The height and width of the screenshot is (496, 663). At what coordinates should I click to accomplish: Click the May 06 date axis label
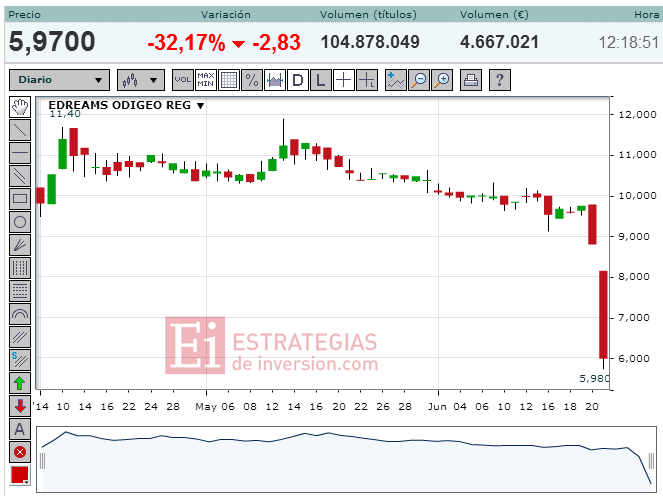pos(215,406)
